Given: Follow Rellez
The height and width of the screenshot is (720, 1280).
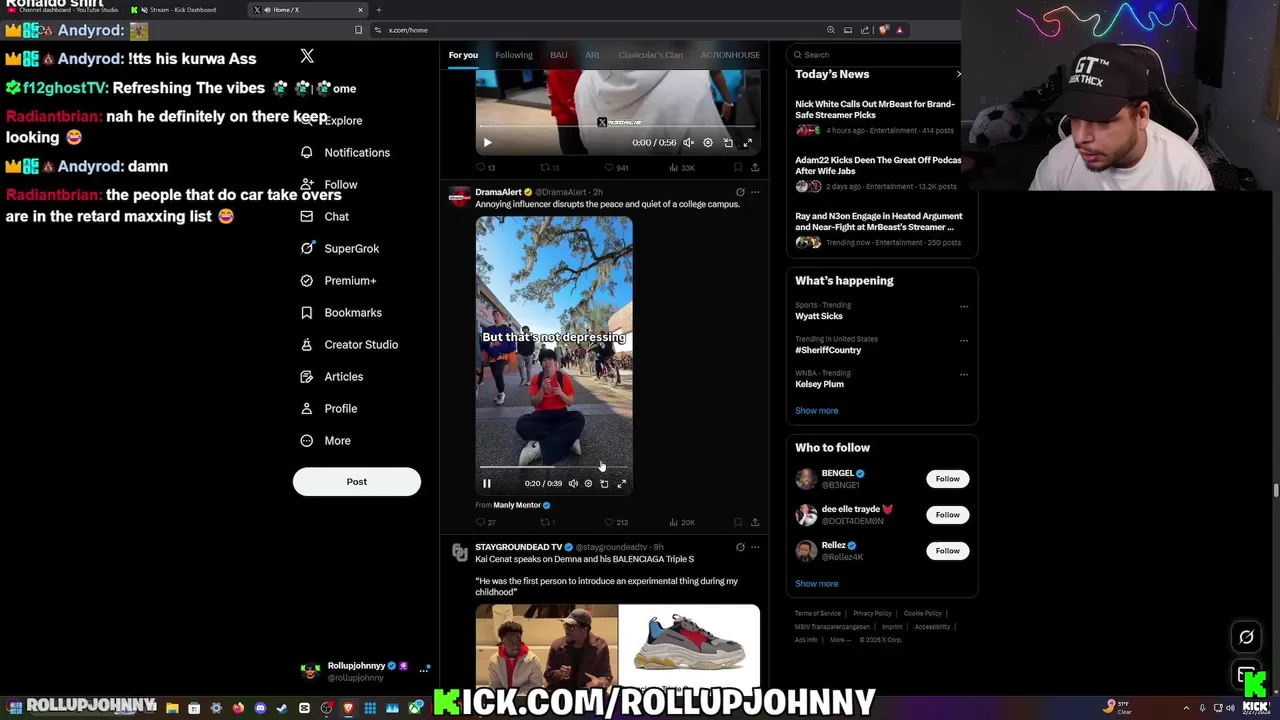Looking at the screenshot, I should (x=947, y=551).
